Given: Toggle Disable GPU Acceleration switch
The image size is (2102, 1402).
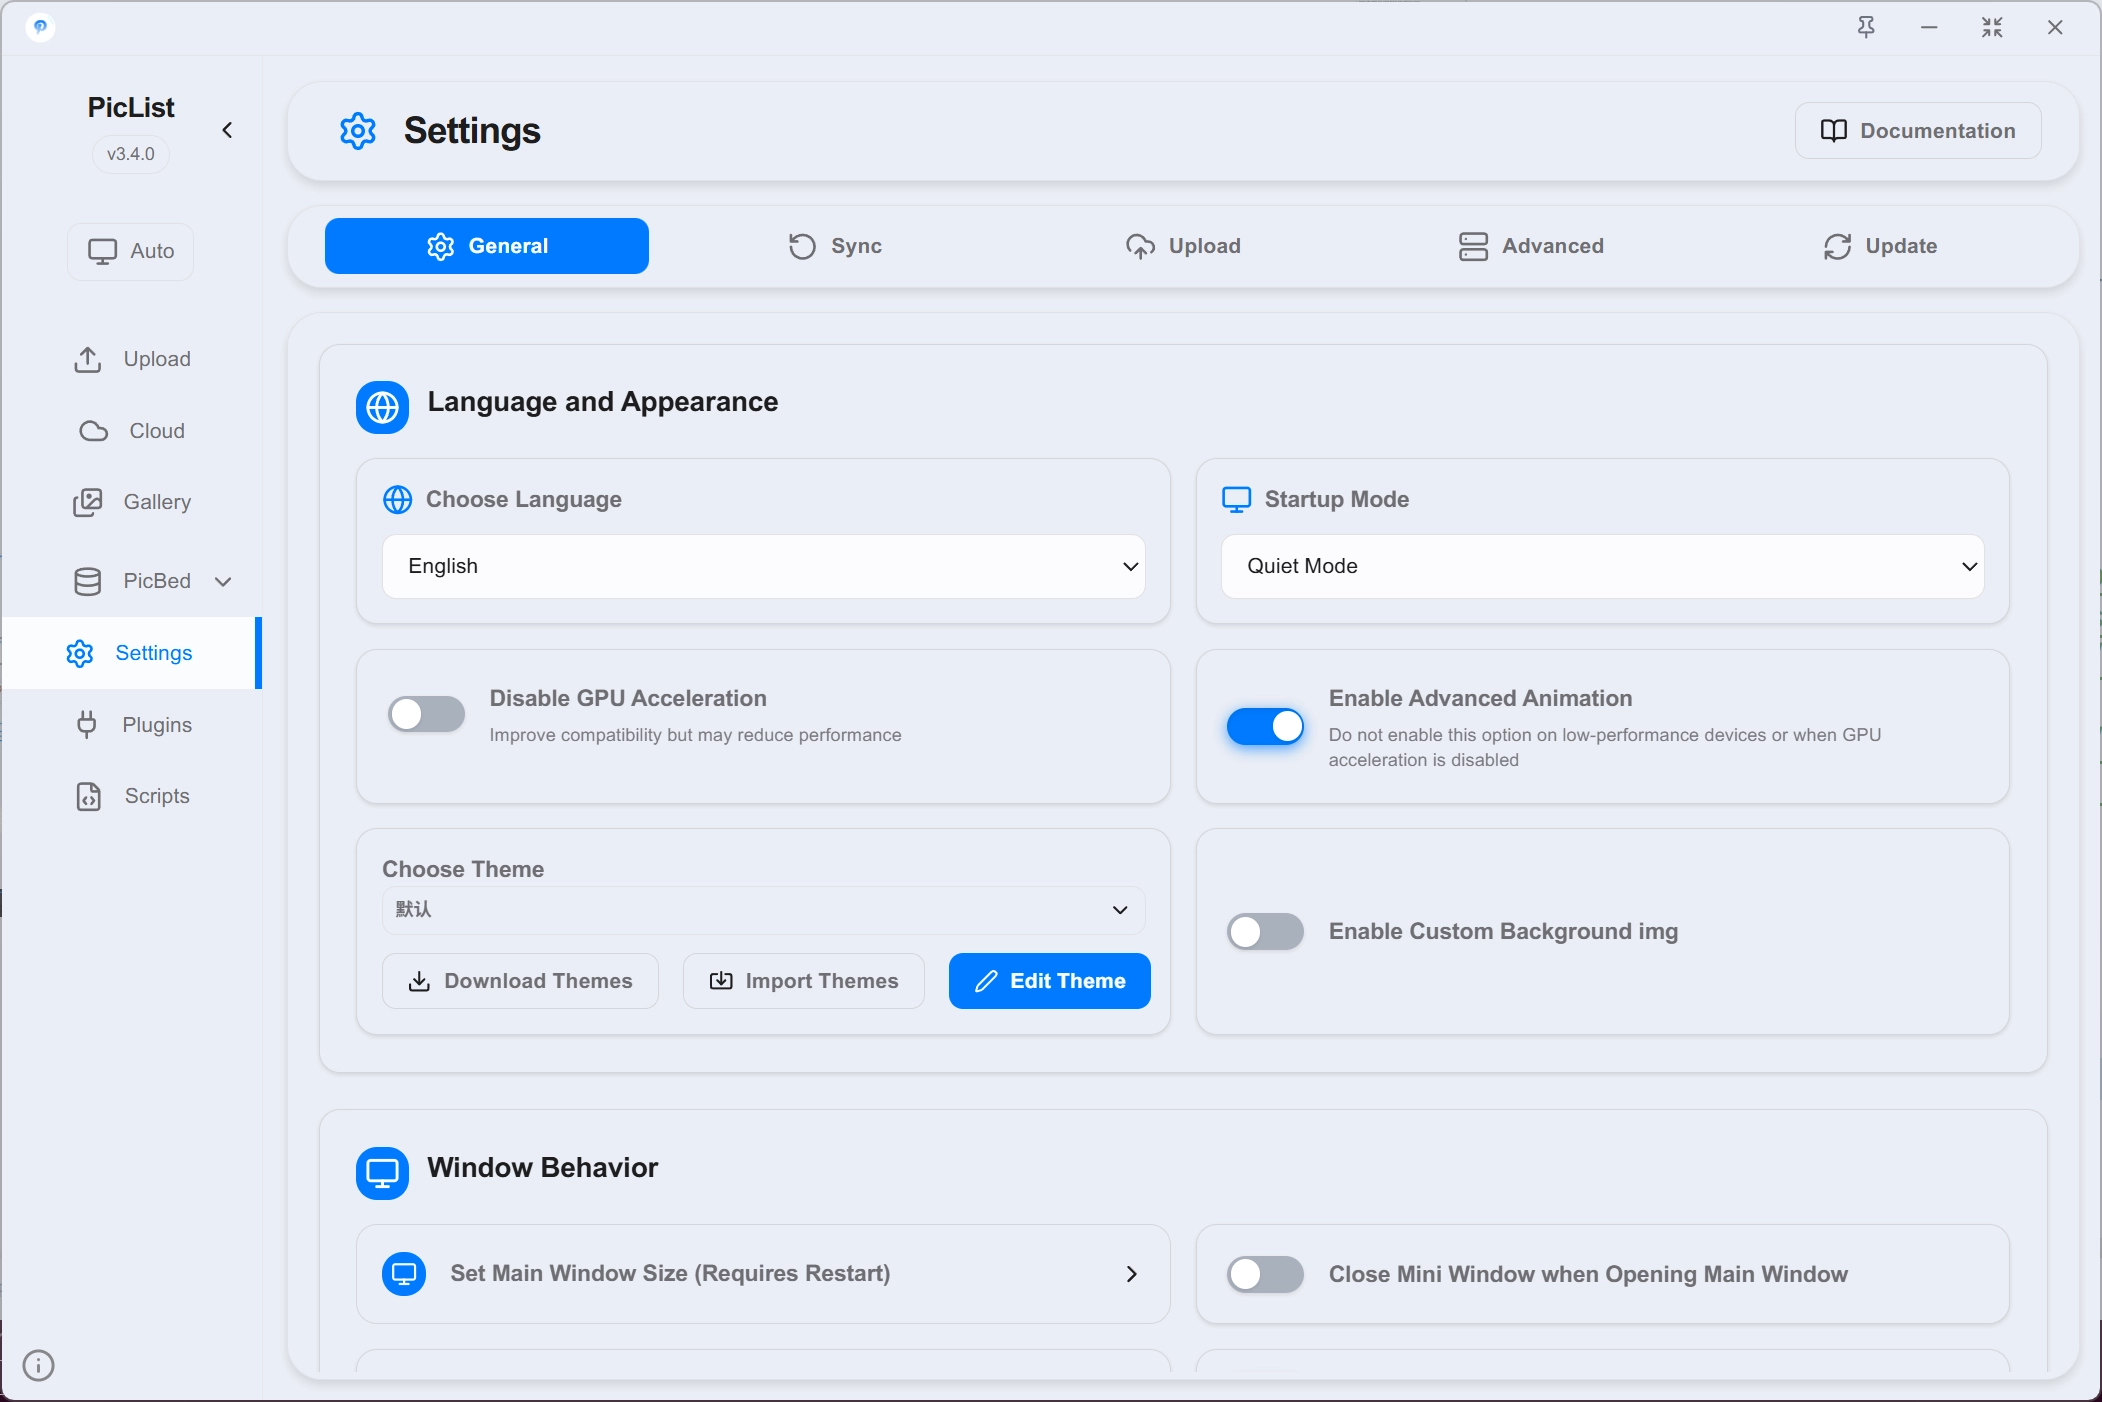Looking at the screenshot, I should (x=427, y=714).
